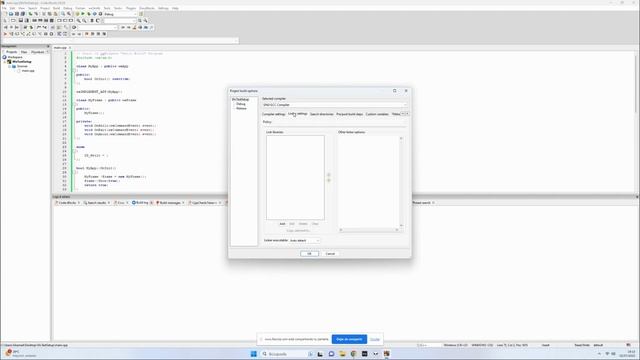Click the Save all files icon
The width and height of the screenshot is (640, 360).
pyautogui.click(x=22, y=14)
